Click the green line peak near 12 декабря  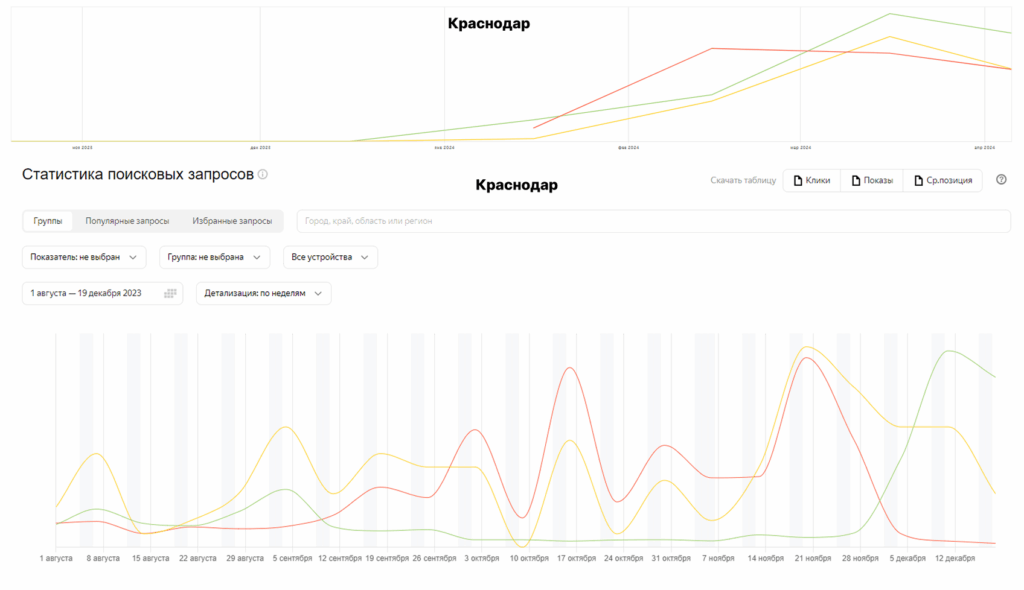tap(948, 351)
